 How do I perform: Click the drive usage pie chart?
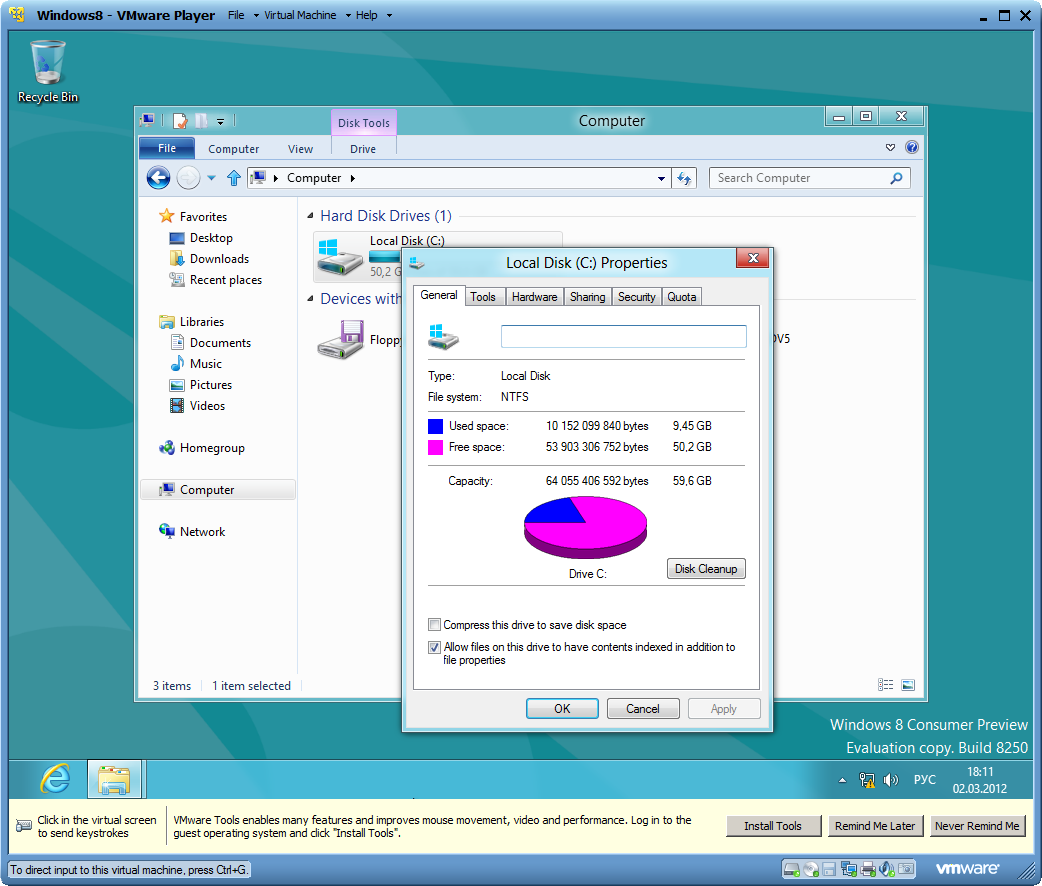tap(585, 527)
